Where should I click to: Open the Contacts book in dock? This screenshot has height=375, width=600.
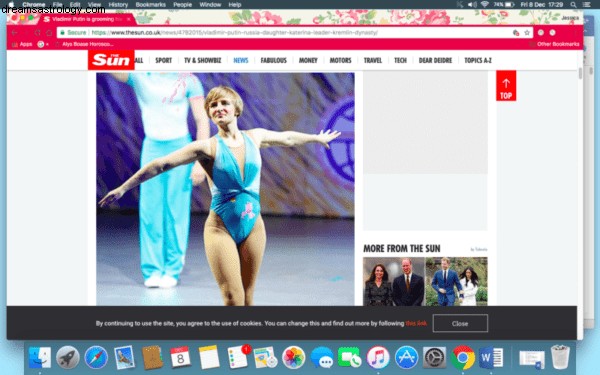pos(152,357)
